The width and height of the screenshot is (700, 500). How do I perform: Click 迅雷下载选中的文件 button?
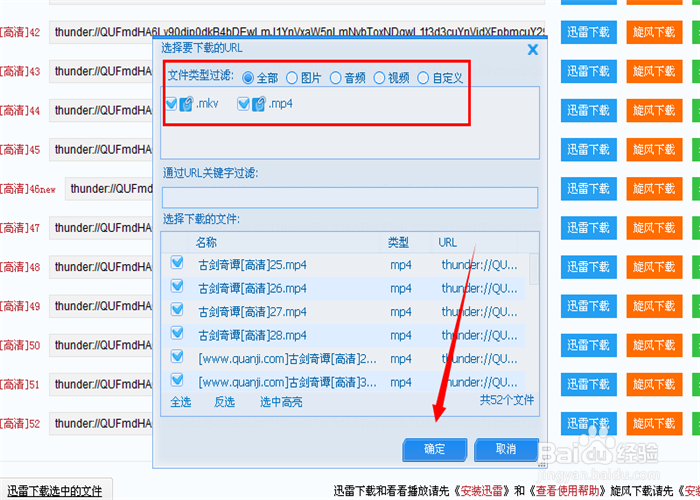pyautogui.click(x=55, y=491)
